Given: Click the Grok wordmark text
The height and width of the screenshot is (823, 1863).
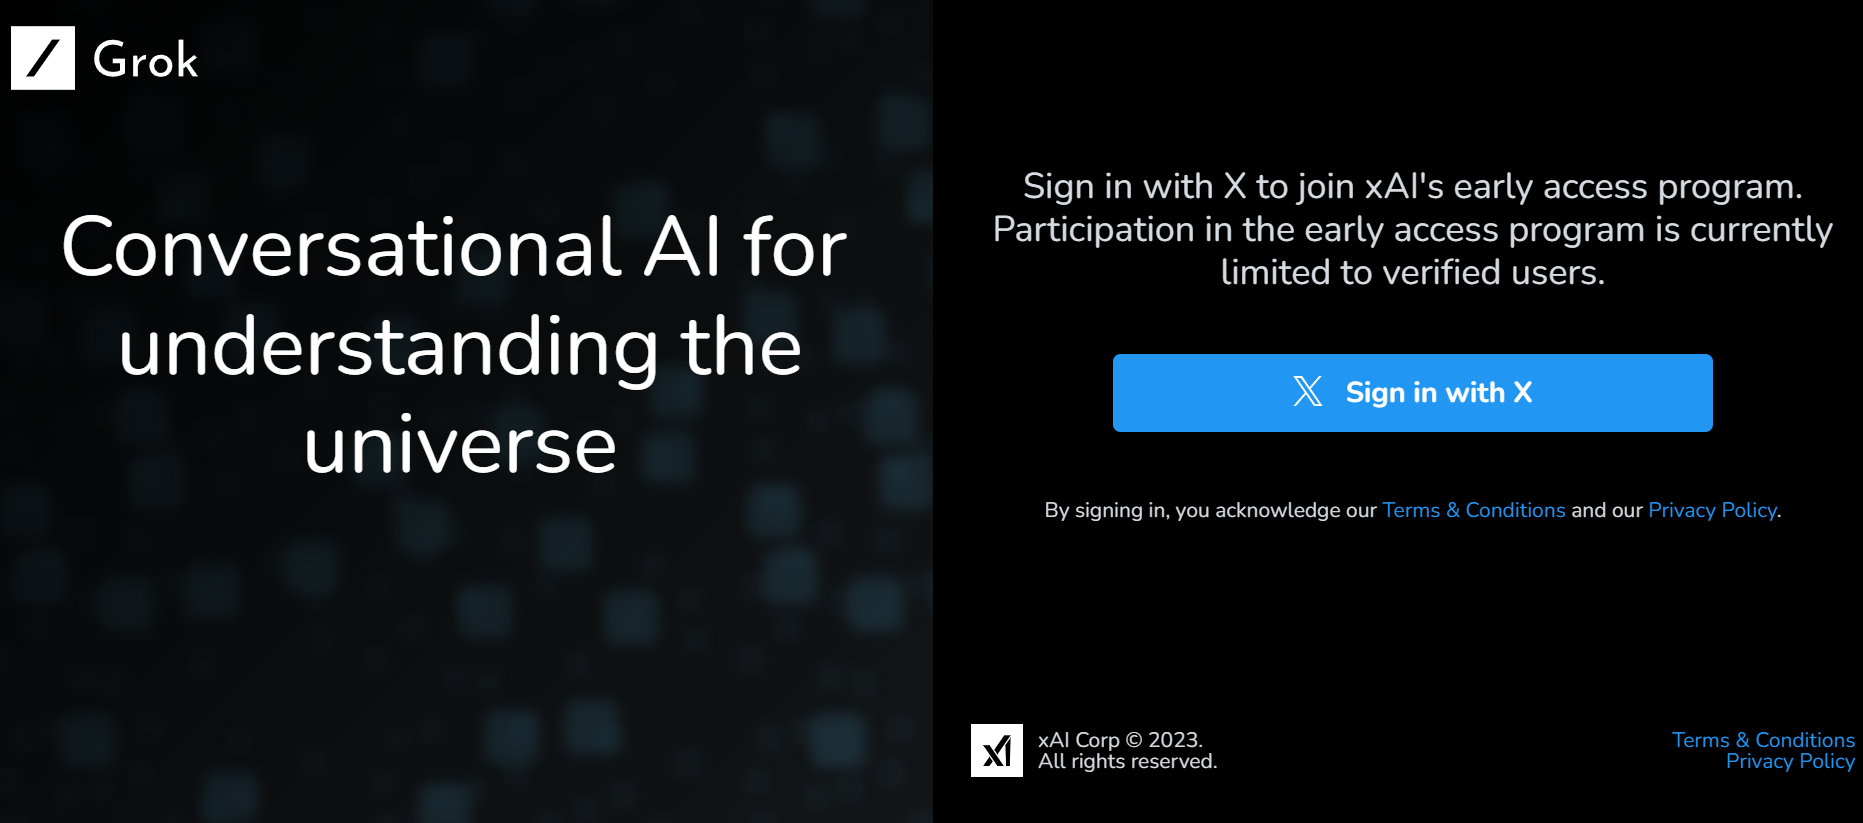Looking at the screenshot, I should 146,60.
